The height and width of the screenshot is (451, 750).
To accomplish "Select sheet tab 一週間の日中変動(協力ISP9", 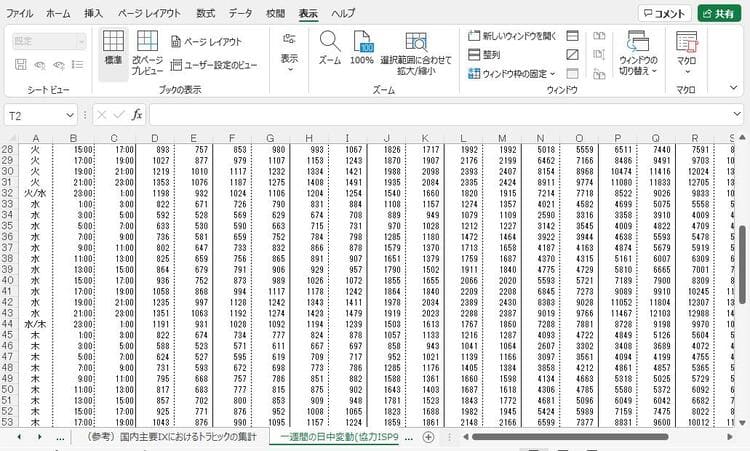I will tap(339, 437).
